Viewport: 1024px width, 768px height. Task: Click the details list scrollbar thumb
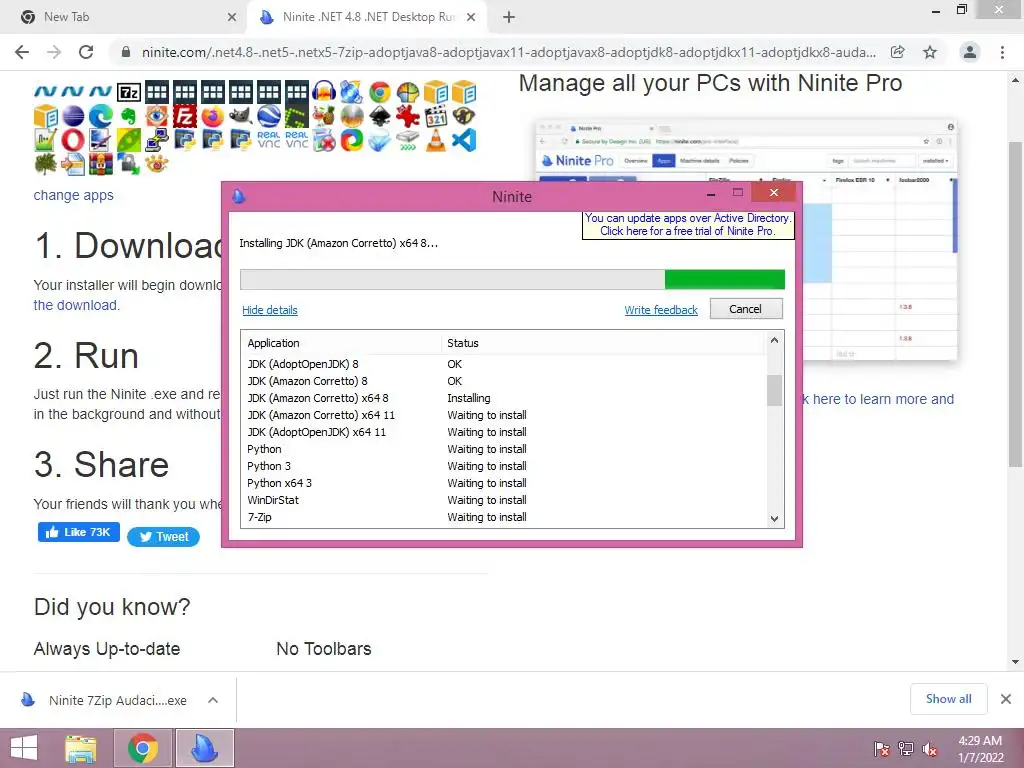[x=775, y=391]
